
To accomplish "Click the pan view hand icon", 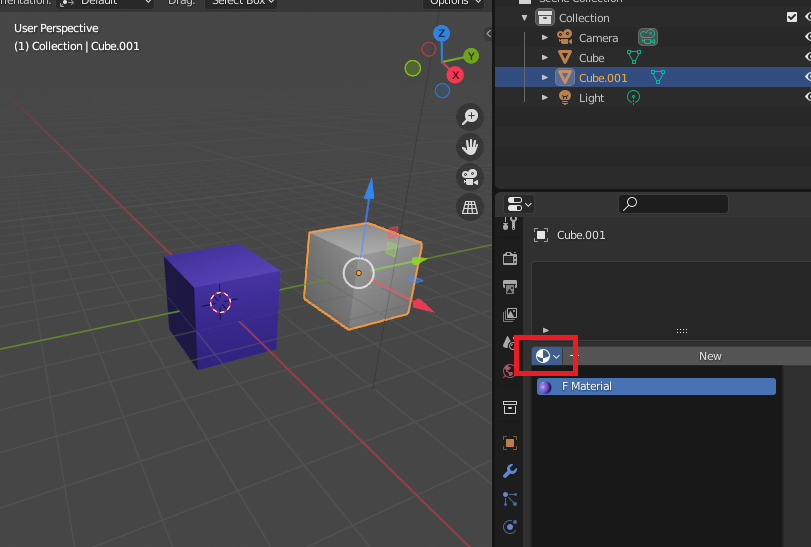I will point(470,147).
